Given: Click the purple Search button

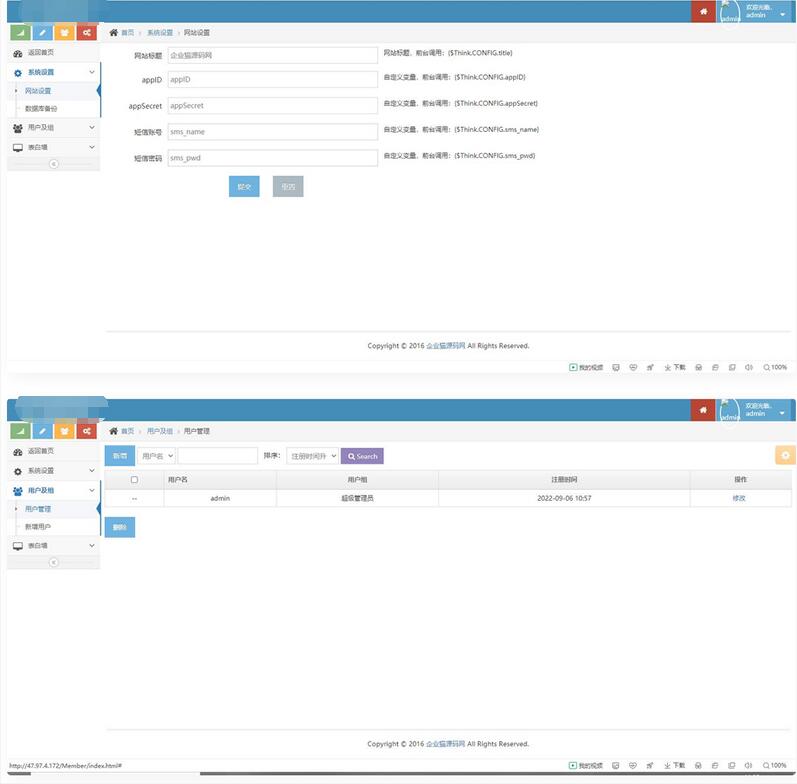Looking at the screenshot, I should coord(362,456).
